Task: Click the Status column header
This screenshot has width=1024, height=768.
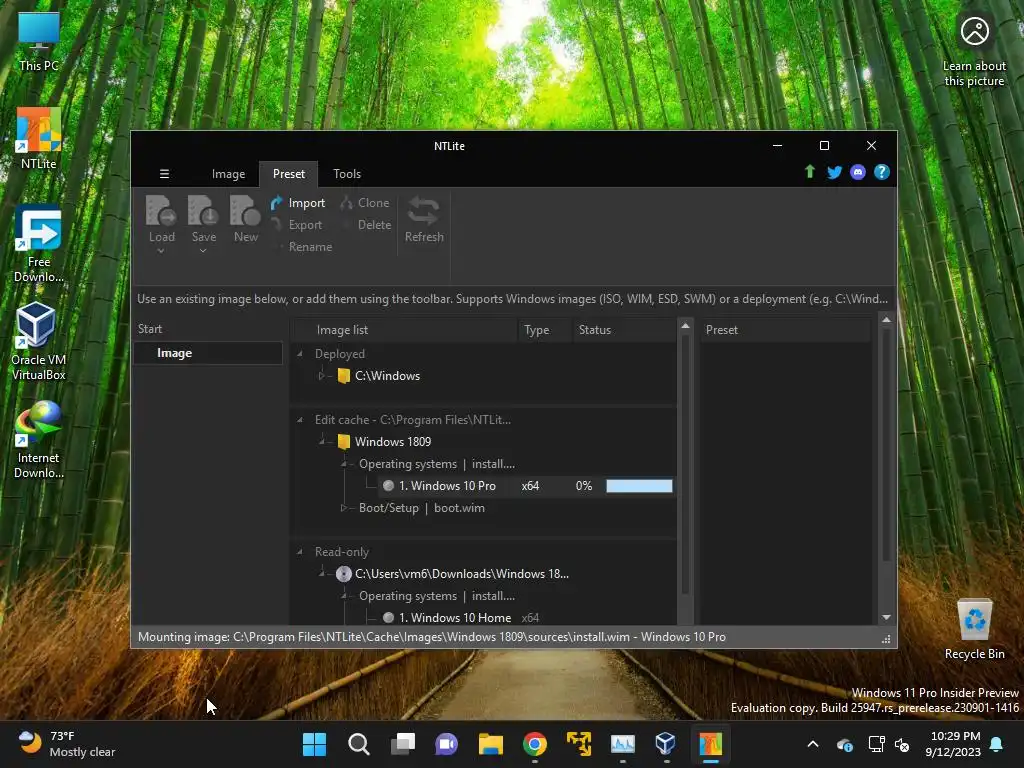Action: click(624, 330)
